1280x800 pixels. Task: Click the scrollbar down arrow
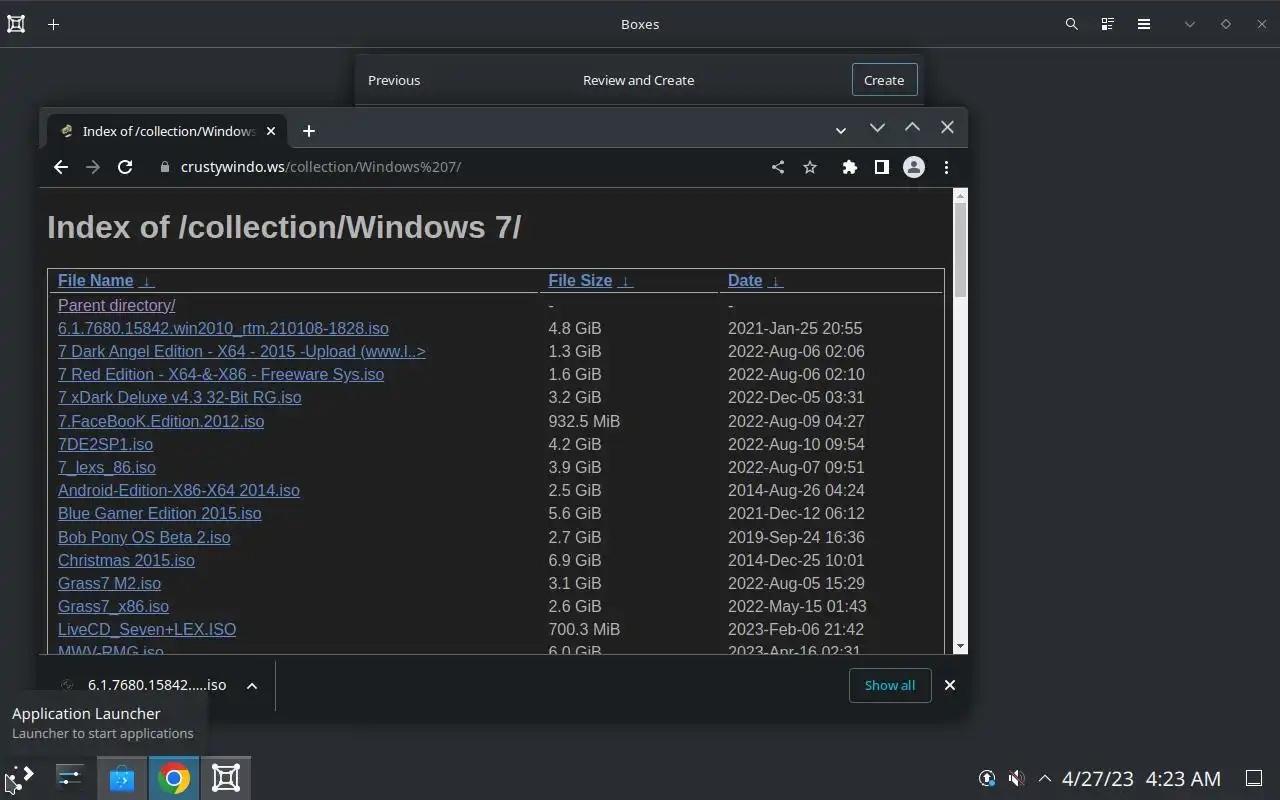(960, 646)
